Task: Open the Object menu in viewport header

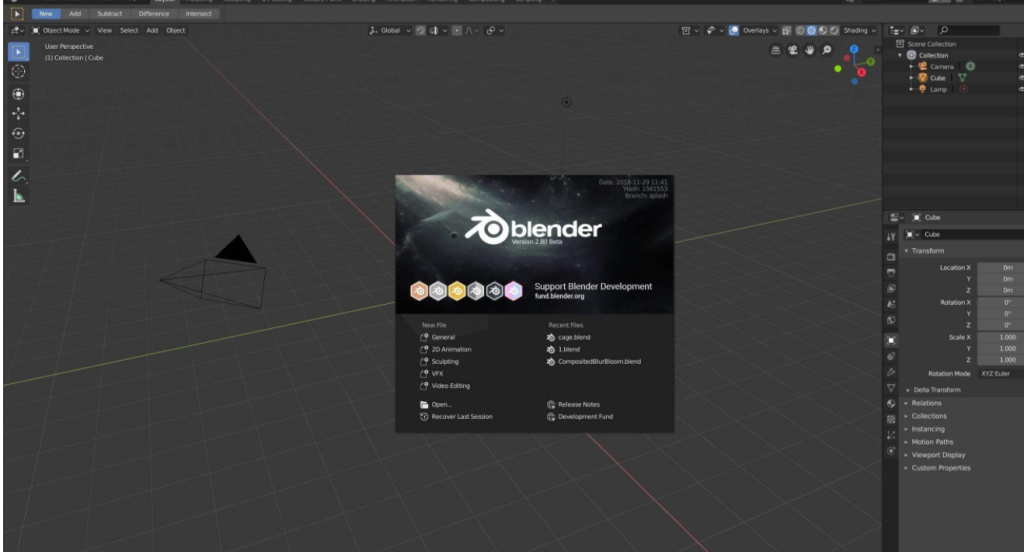Action: pyautogui.click(x=175, y=31)
